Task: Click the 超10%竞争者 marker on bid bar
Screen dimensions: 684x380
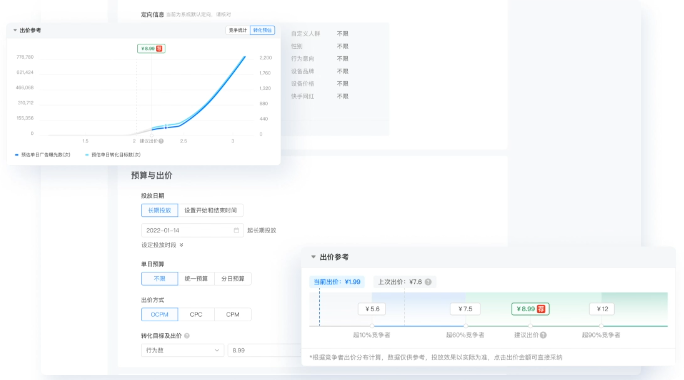Action: click(372, 326)
